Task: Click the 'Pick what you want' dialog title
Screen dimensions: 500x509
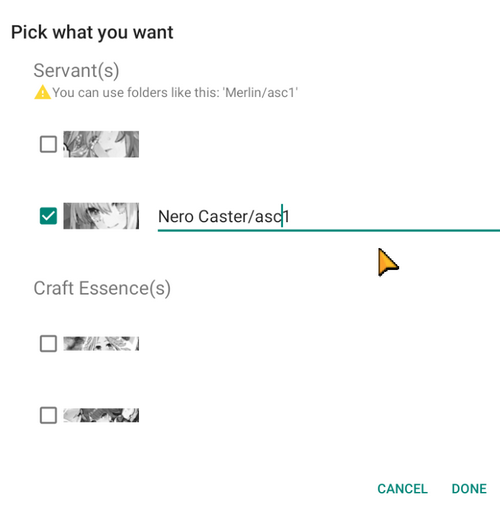Action: 92,33
